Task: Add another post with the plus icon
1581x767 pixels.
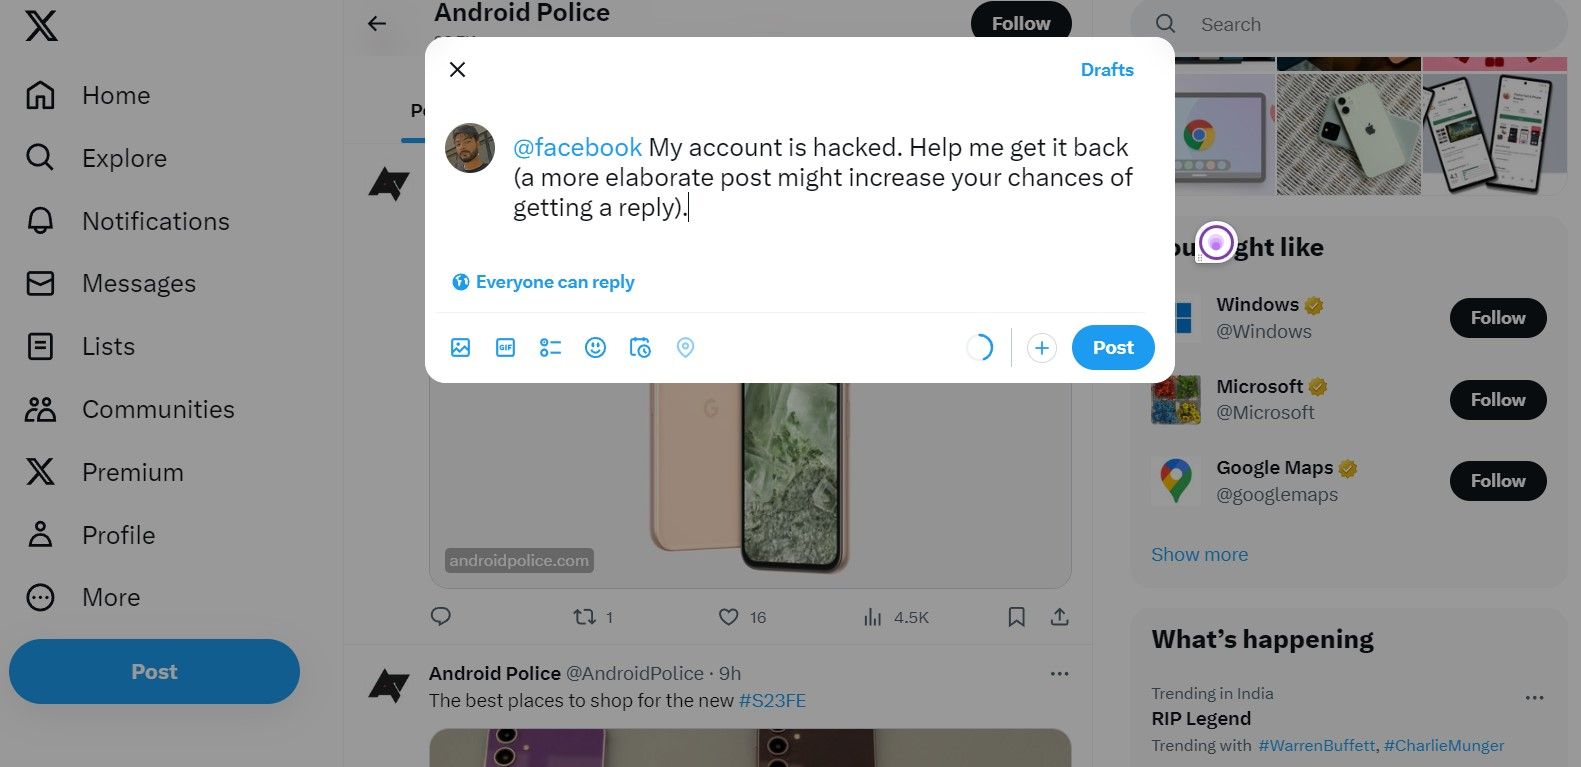Action: pyautogui.click(x=1041, y=348)
